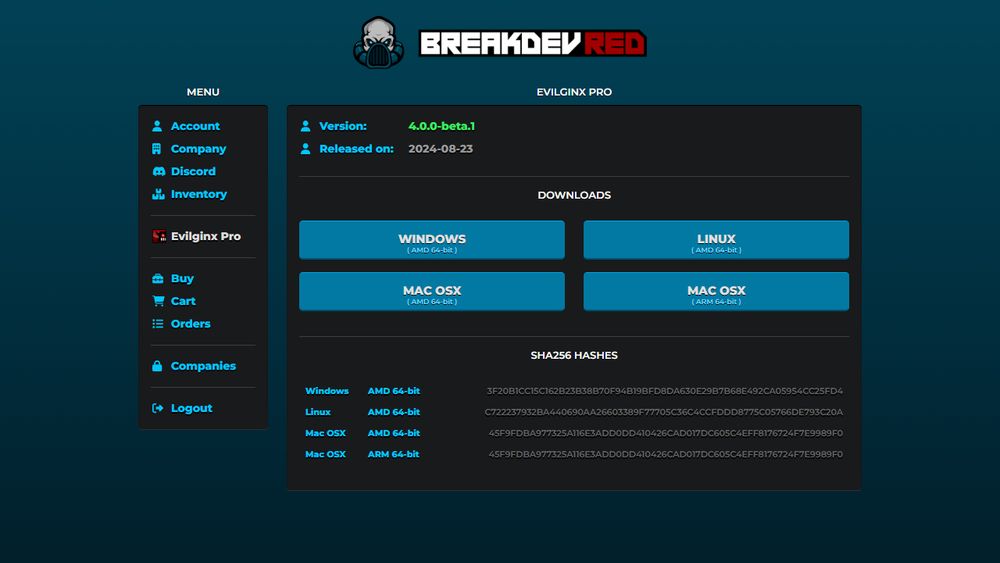Click the icon beside Version label
Screen dimensions: 1000x563
coord(305,126)
